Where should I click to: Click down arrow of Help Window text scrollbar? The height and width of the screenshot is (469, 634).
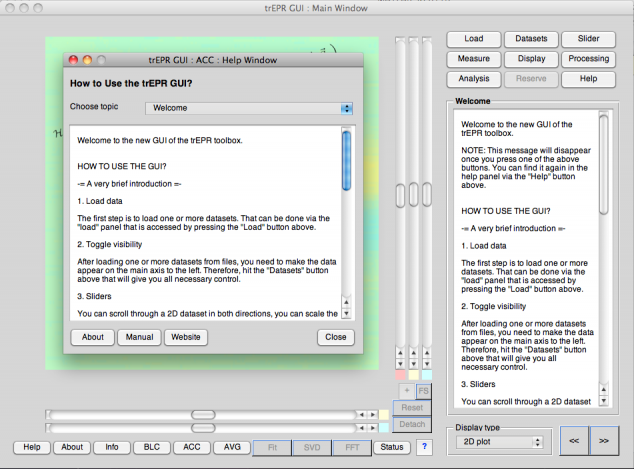coord(346,313)
